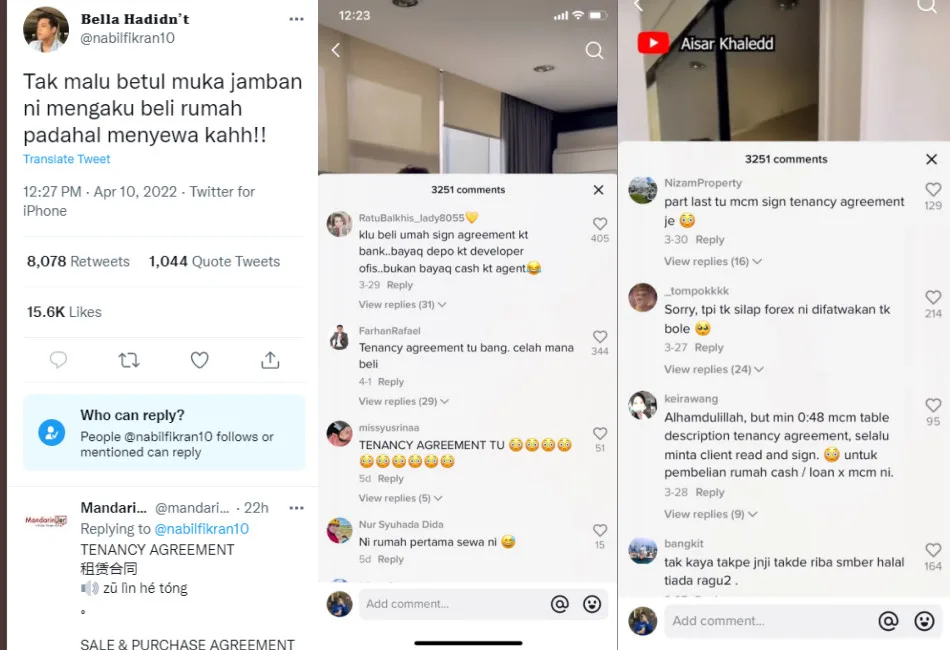Tap the search magnifier in middle TikTok panel
Viewport: 950px width, 650px height.
tap(594, 50)
